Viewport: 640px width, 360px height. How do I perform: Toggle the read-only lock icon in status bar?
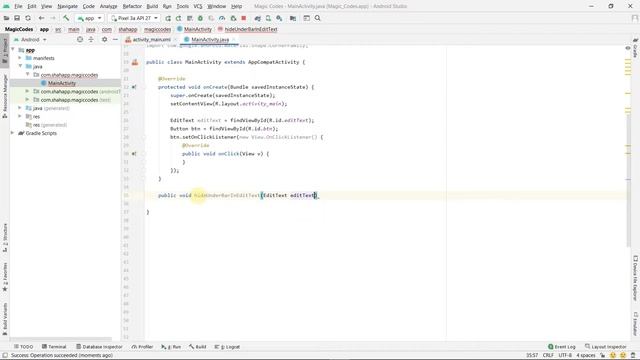pos(602,356)
